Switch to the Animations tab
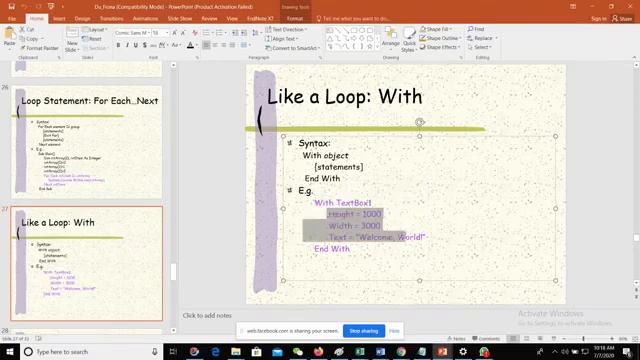The height and width of the screenshot is (360, 640). click(x=145, y=18)
